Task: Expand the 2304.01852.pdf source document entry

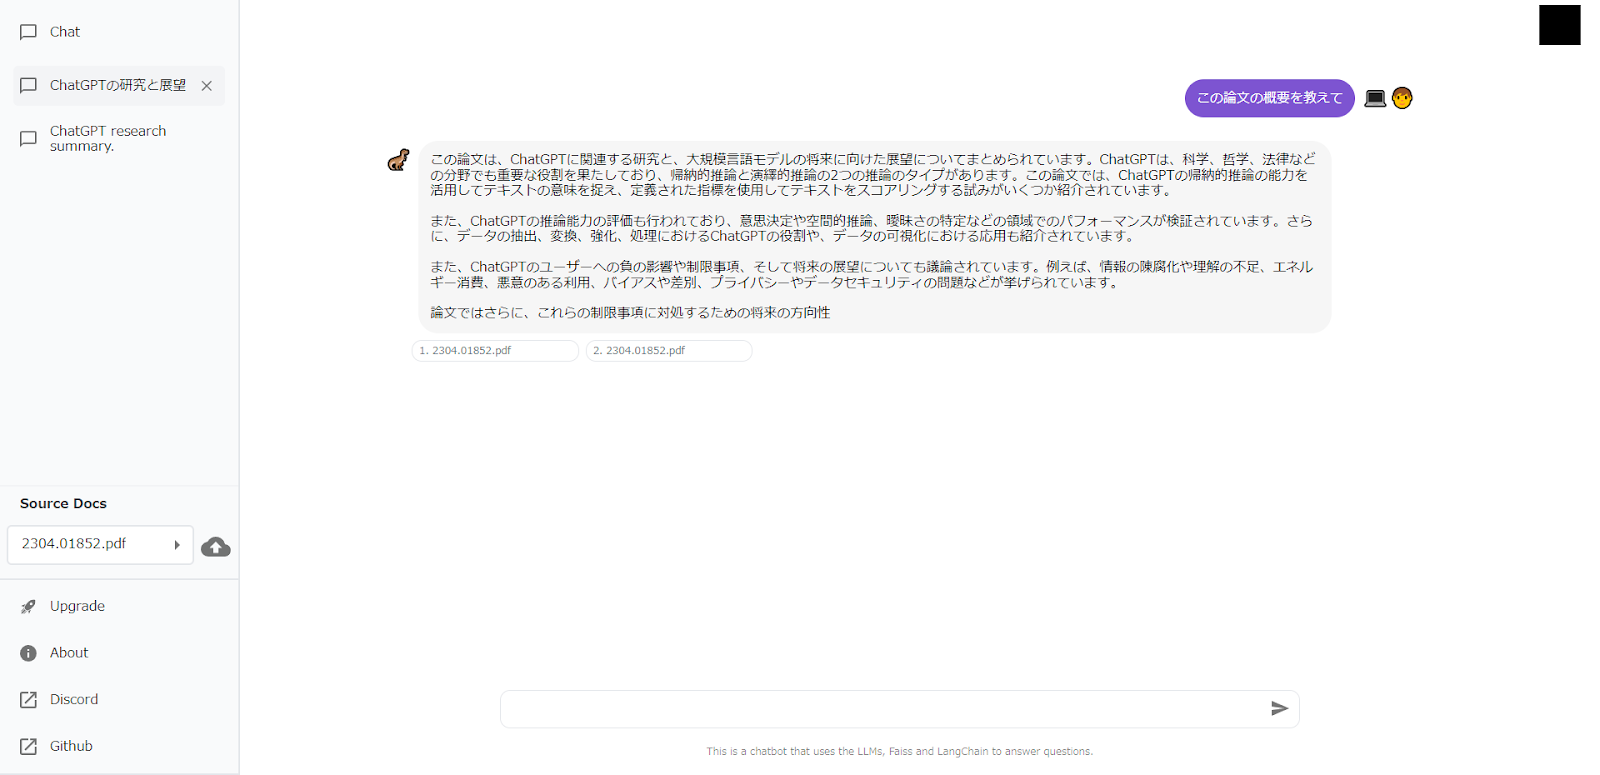Action: [x=100, y=545]
